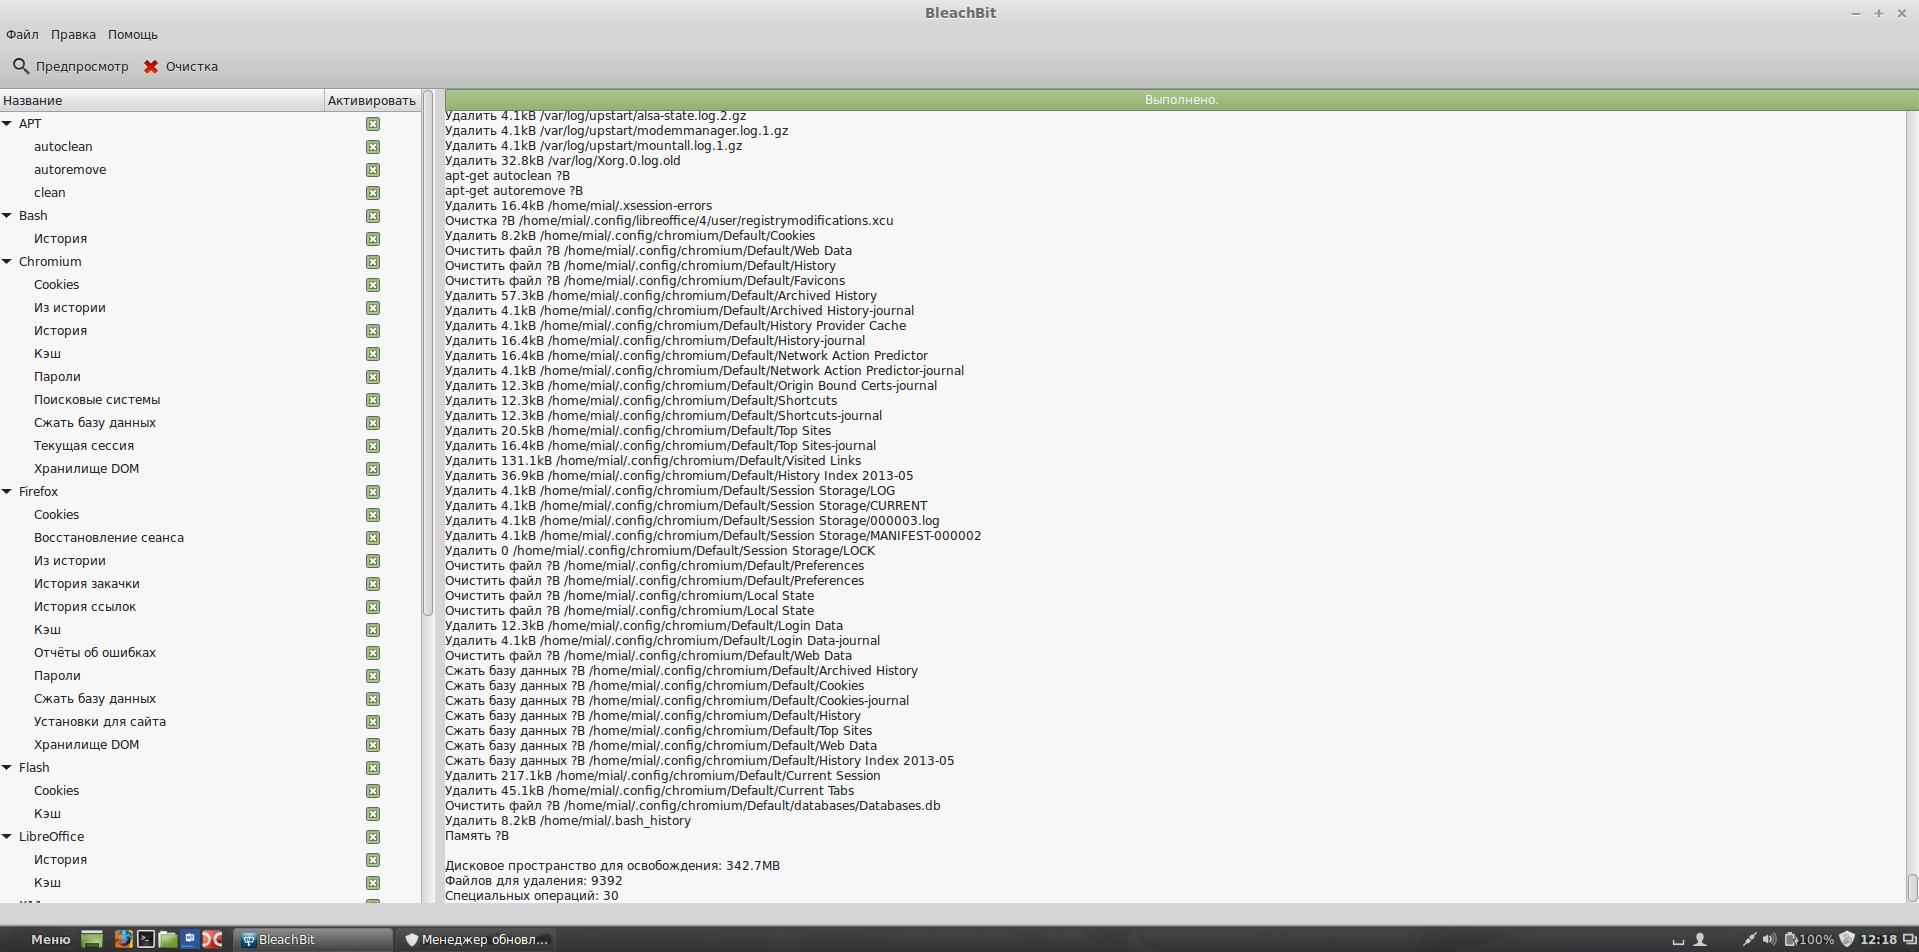
Task: Open the file manager launcher in the panel
Action: coord(167,939)
